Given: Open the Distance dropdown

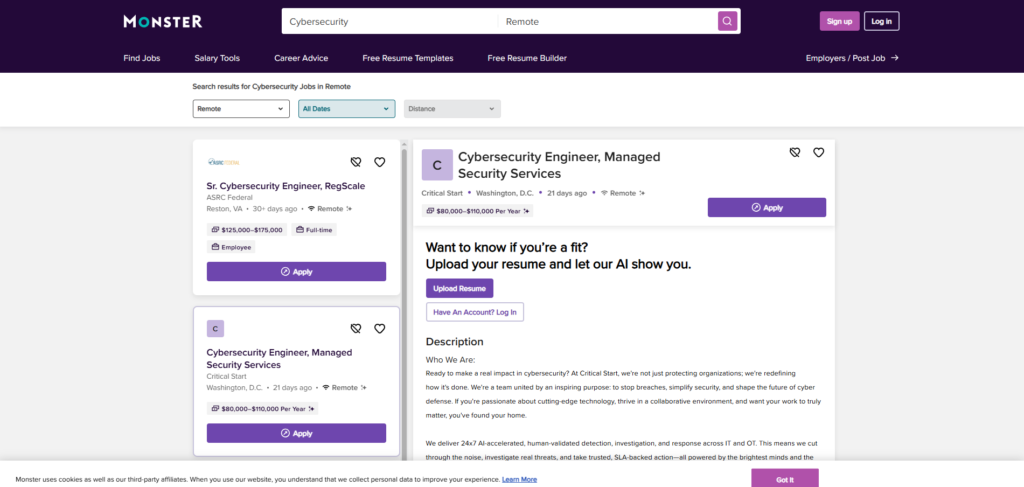Looking at the screenshot, I should click(452, 108).
